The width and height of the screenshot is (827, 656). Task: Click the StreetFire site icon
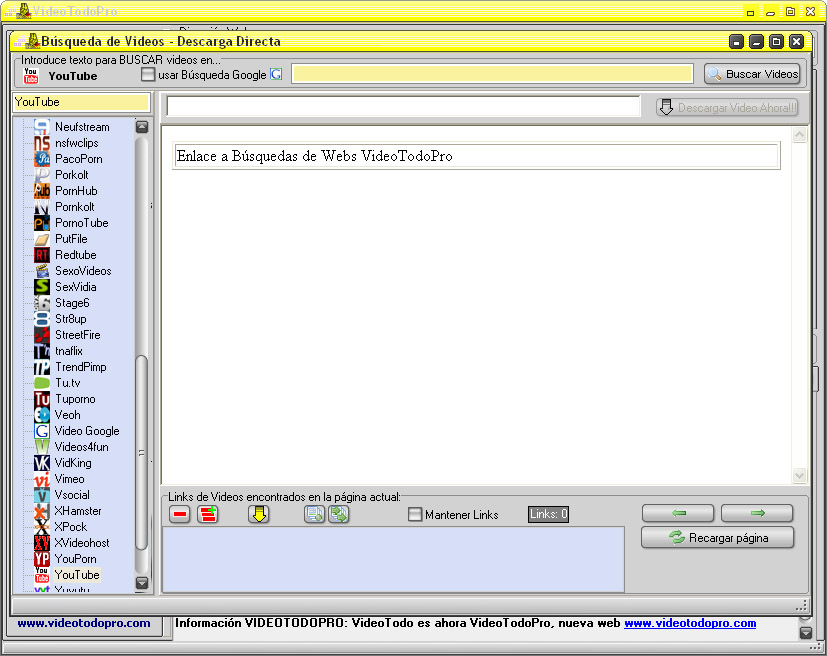click(x=42, y=335)
